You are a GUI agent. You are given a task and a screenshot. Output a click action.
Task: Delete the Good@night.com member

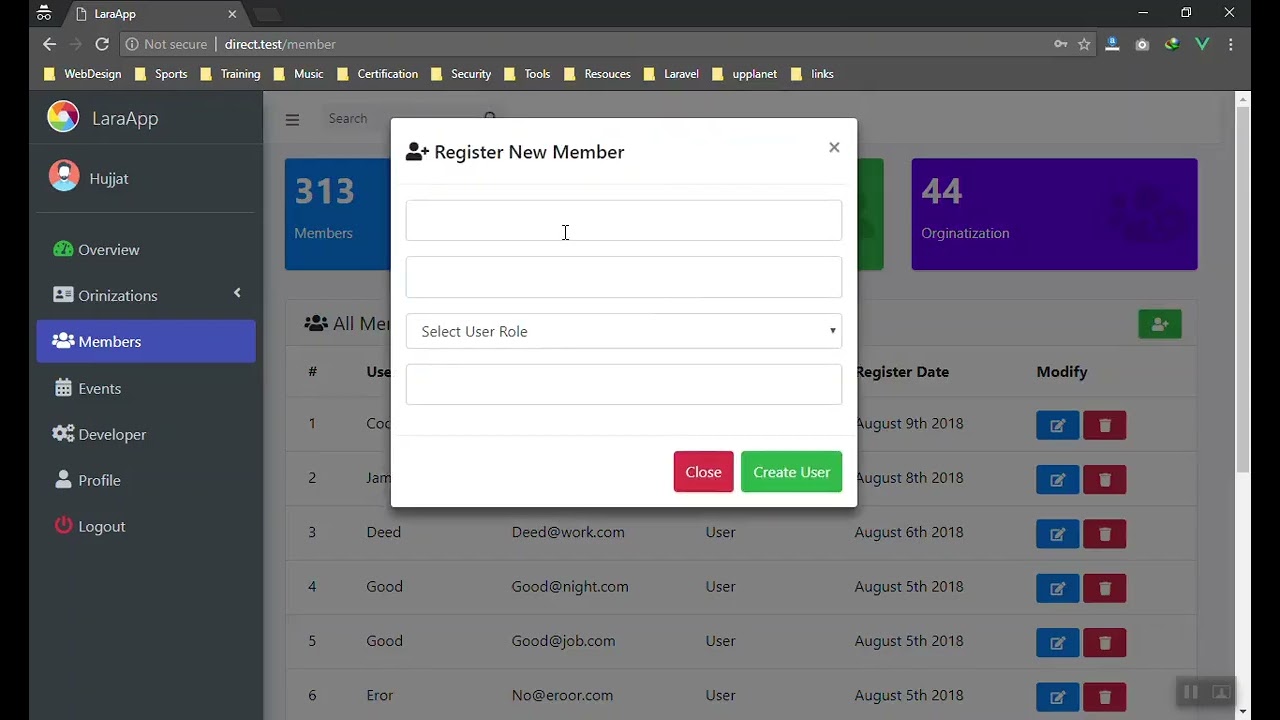pos(1105,588)
